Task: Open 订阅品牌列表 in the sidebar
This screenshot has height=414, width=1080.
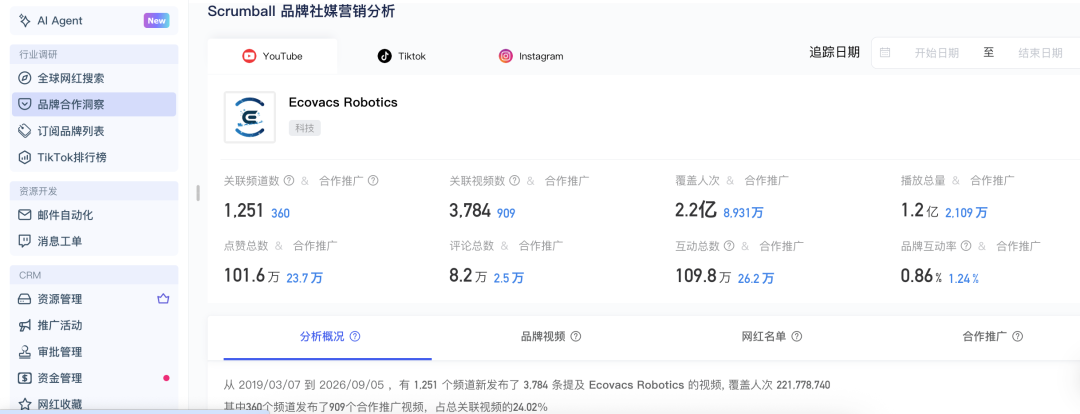Action: pos(94,131)
